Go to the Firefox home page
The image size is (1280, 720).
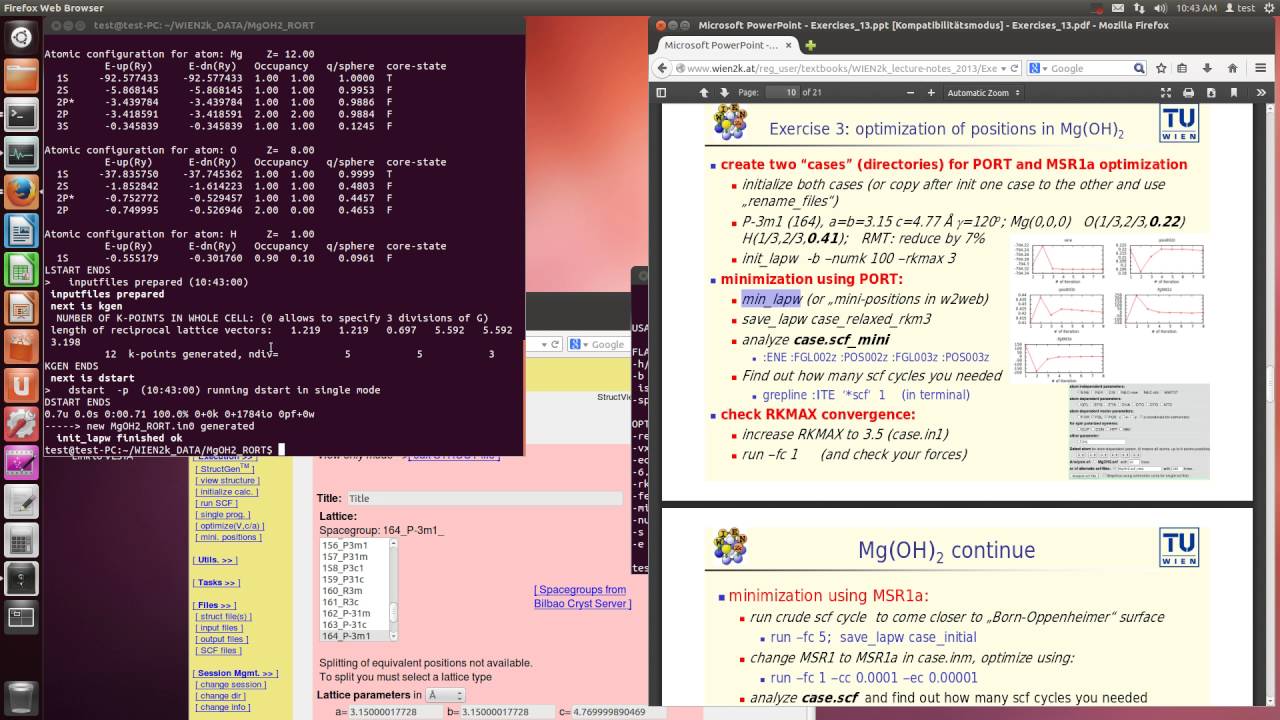tap(1232, 68)
